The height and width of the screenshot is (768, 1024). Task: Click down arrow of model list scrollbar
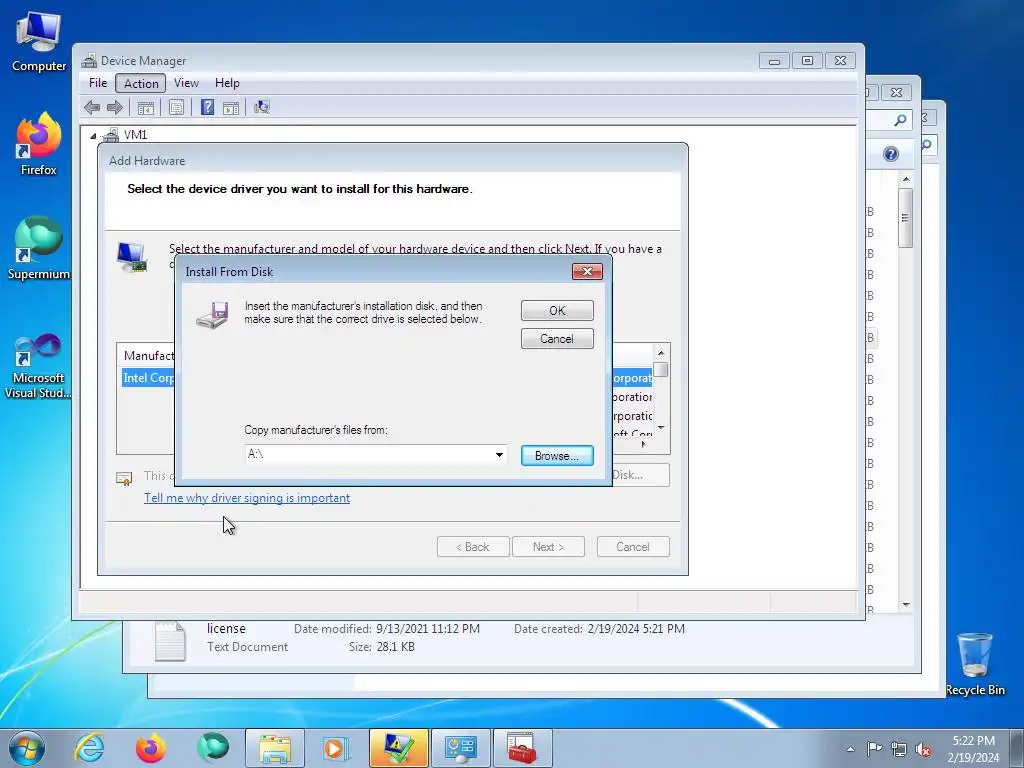click(x=661, y=428)
